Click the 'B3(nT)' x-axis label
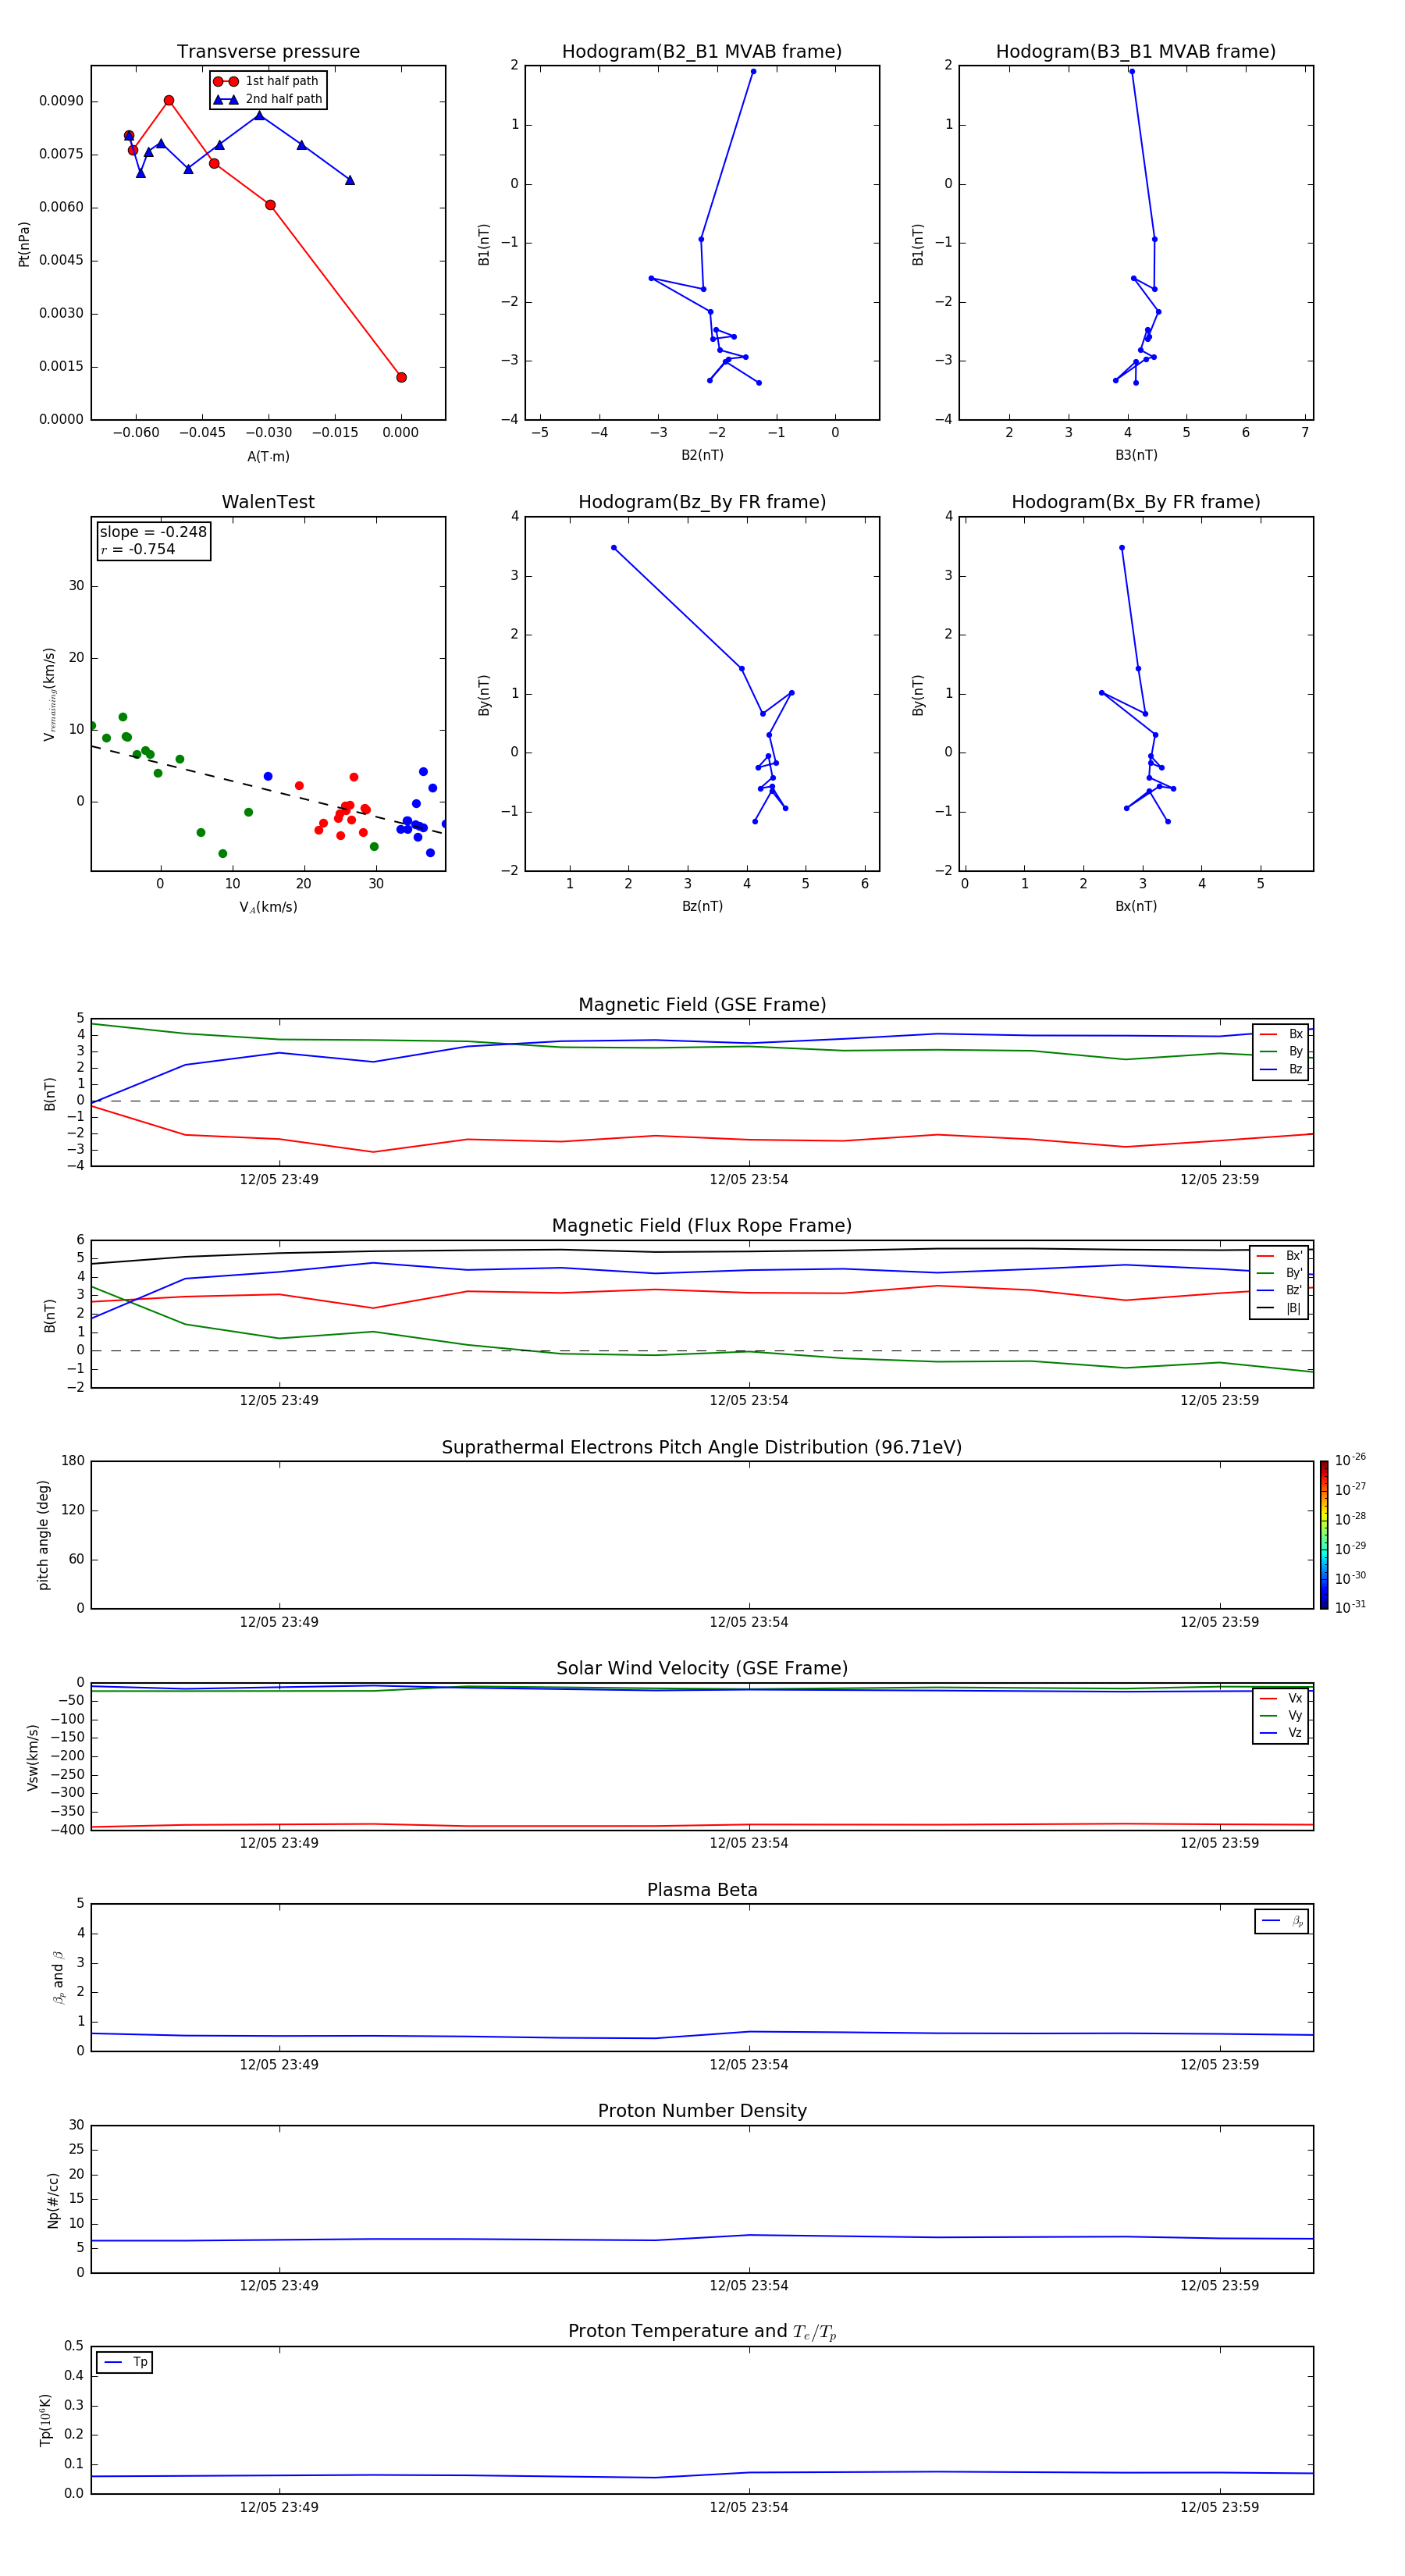Image resolution: width=1405 pixels, height=2576 pixels. point(1136,455)
